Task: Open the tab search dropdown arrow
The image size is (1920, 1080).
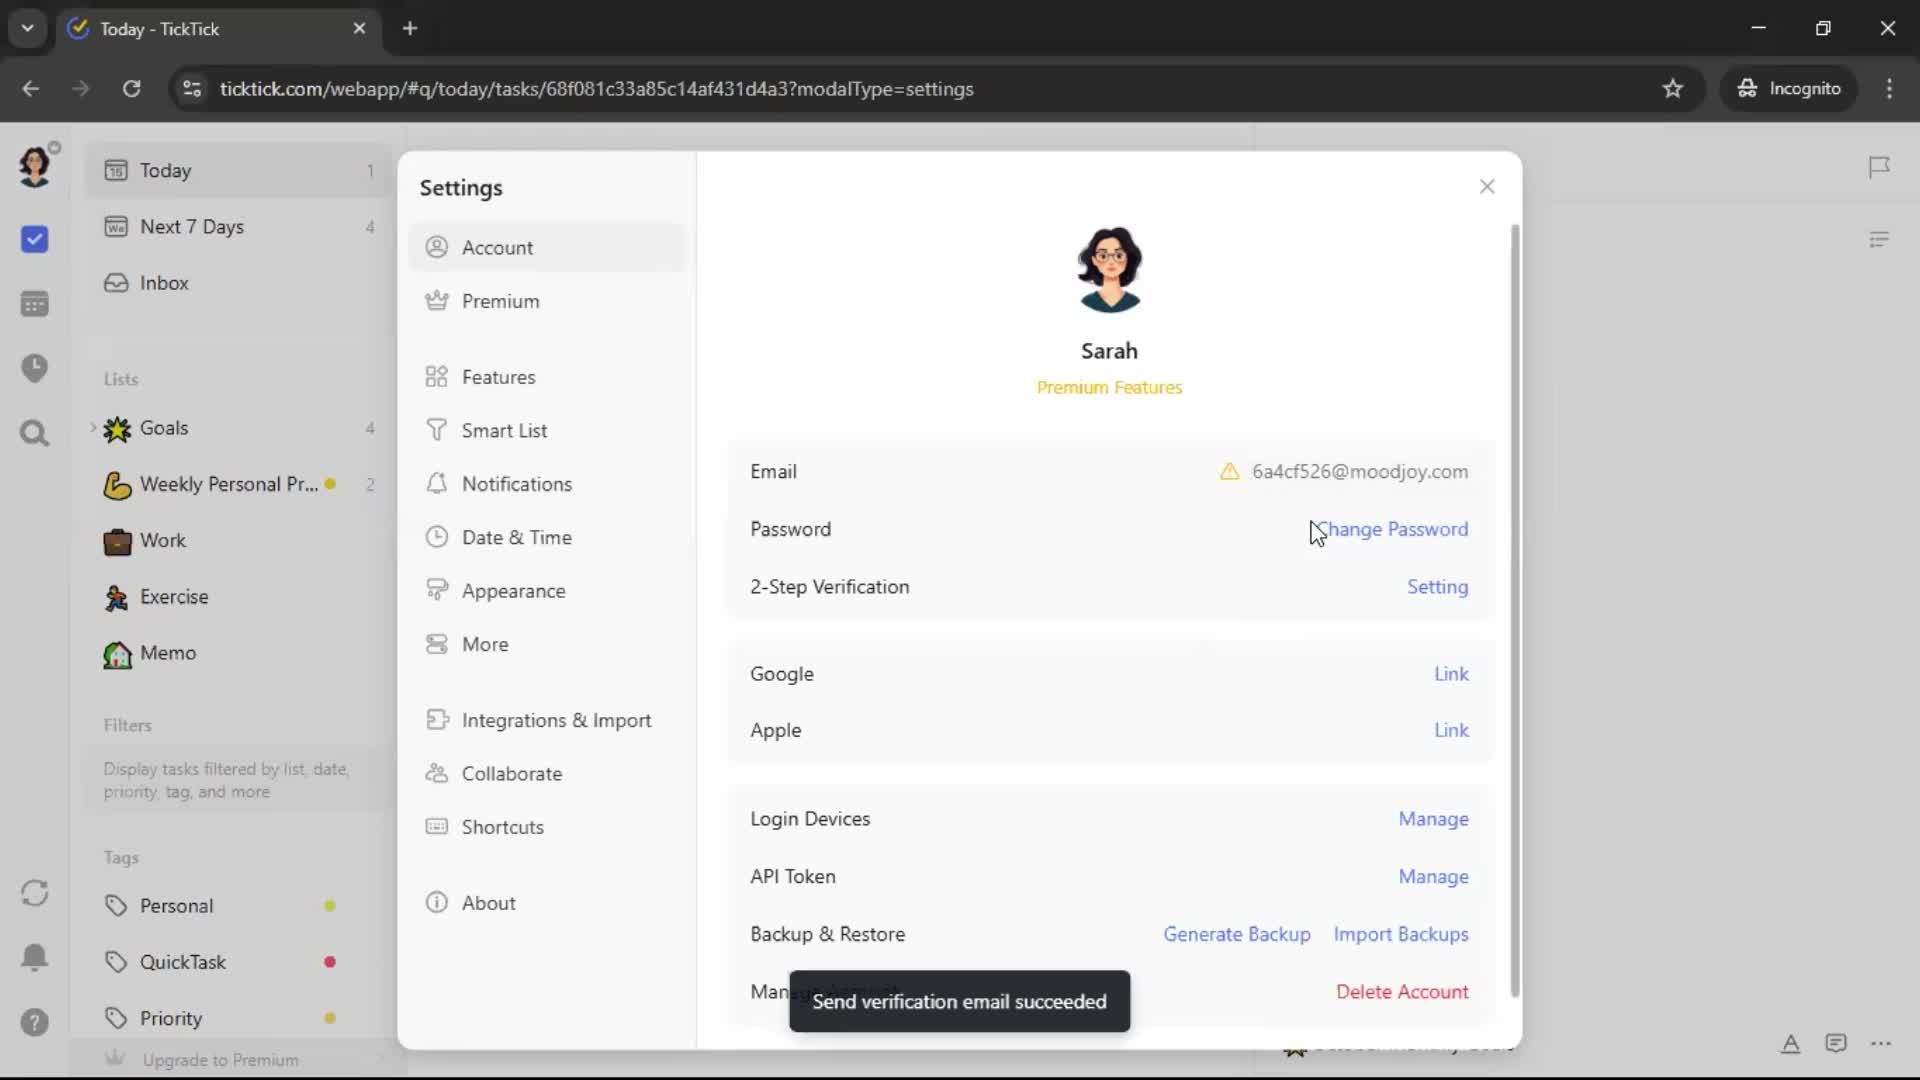Action: (x=27, y=28)
